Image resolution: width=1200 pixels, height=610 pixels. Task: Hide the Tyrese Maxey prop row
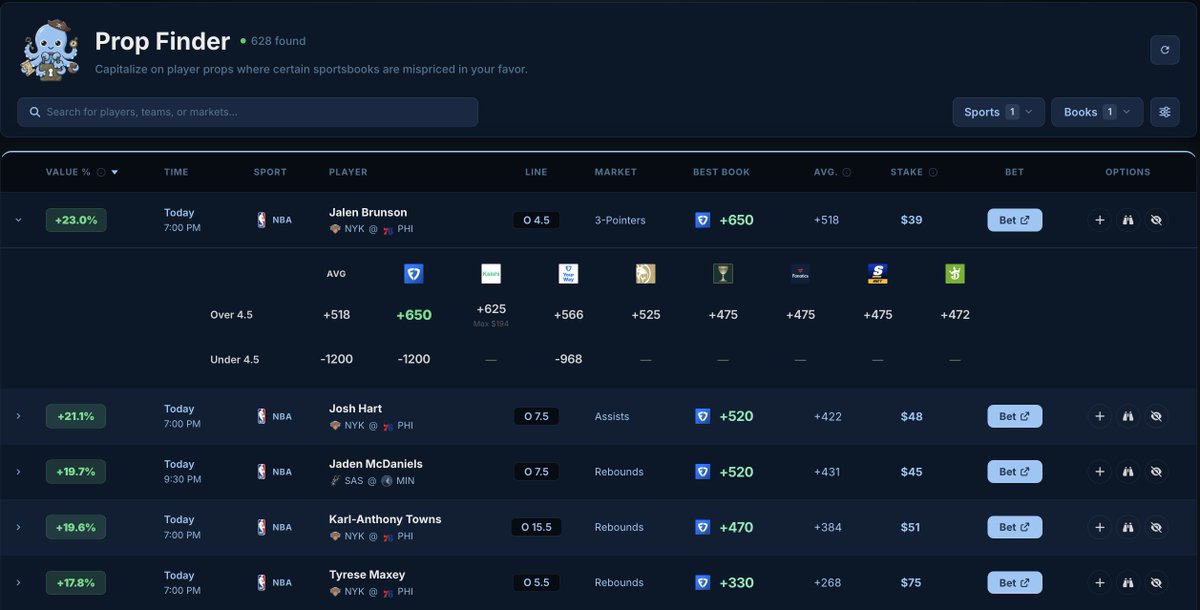coord(1156,583)
